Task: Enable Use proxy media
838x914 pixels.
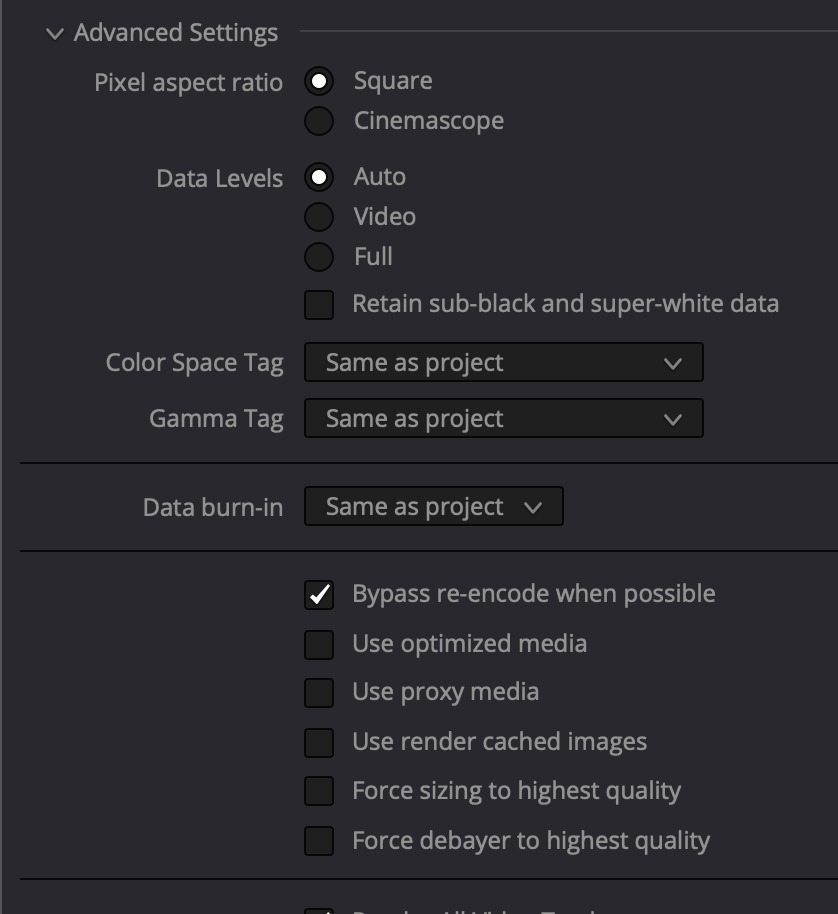Action: click(319, 693)
